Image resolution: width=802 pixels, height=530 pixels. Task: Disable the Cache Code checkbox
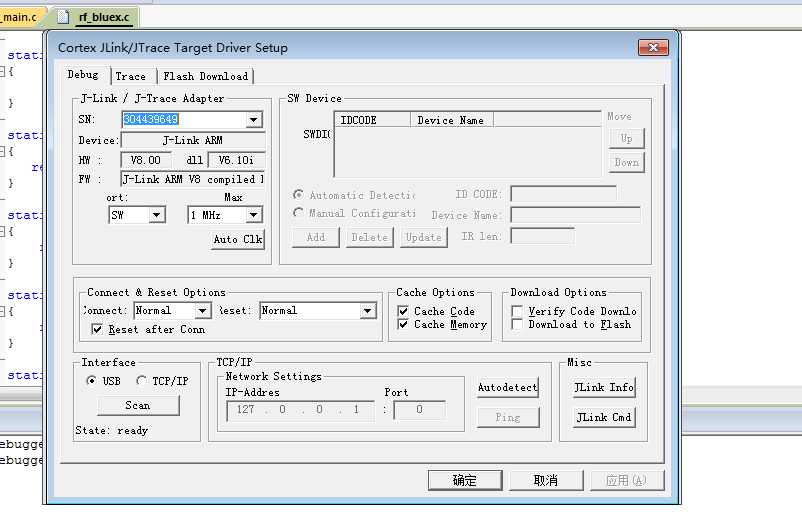tap(403, 311)
